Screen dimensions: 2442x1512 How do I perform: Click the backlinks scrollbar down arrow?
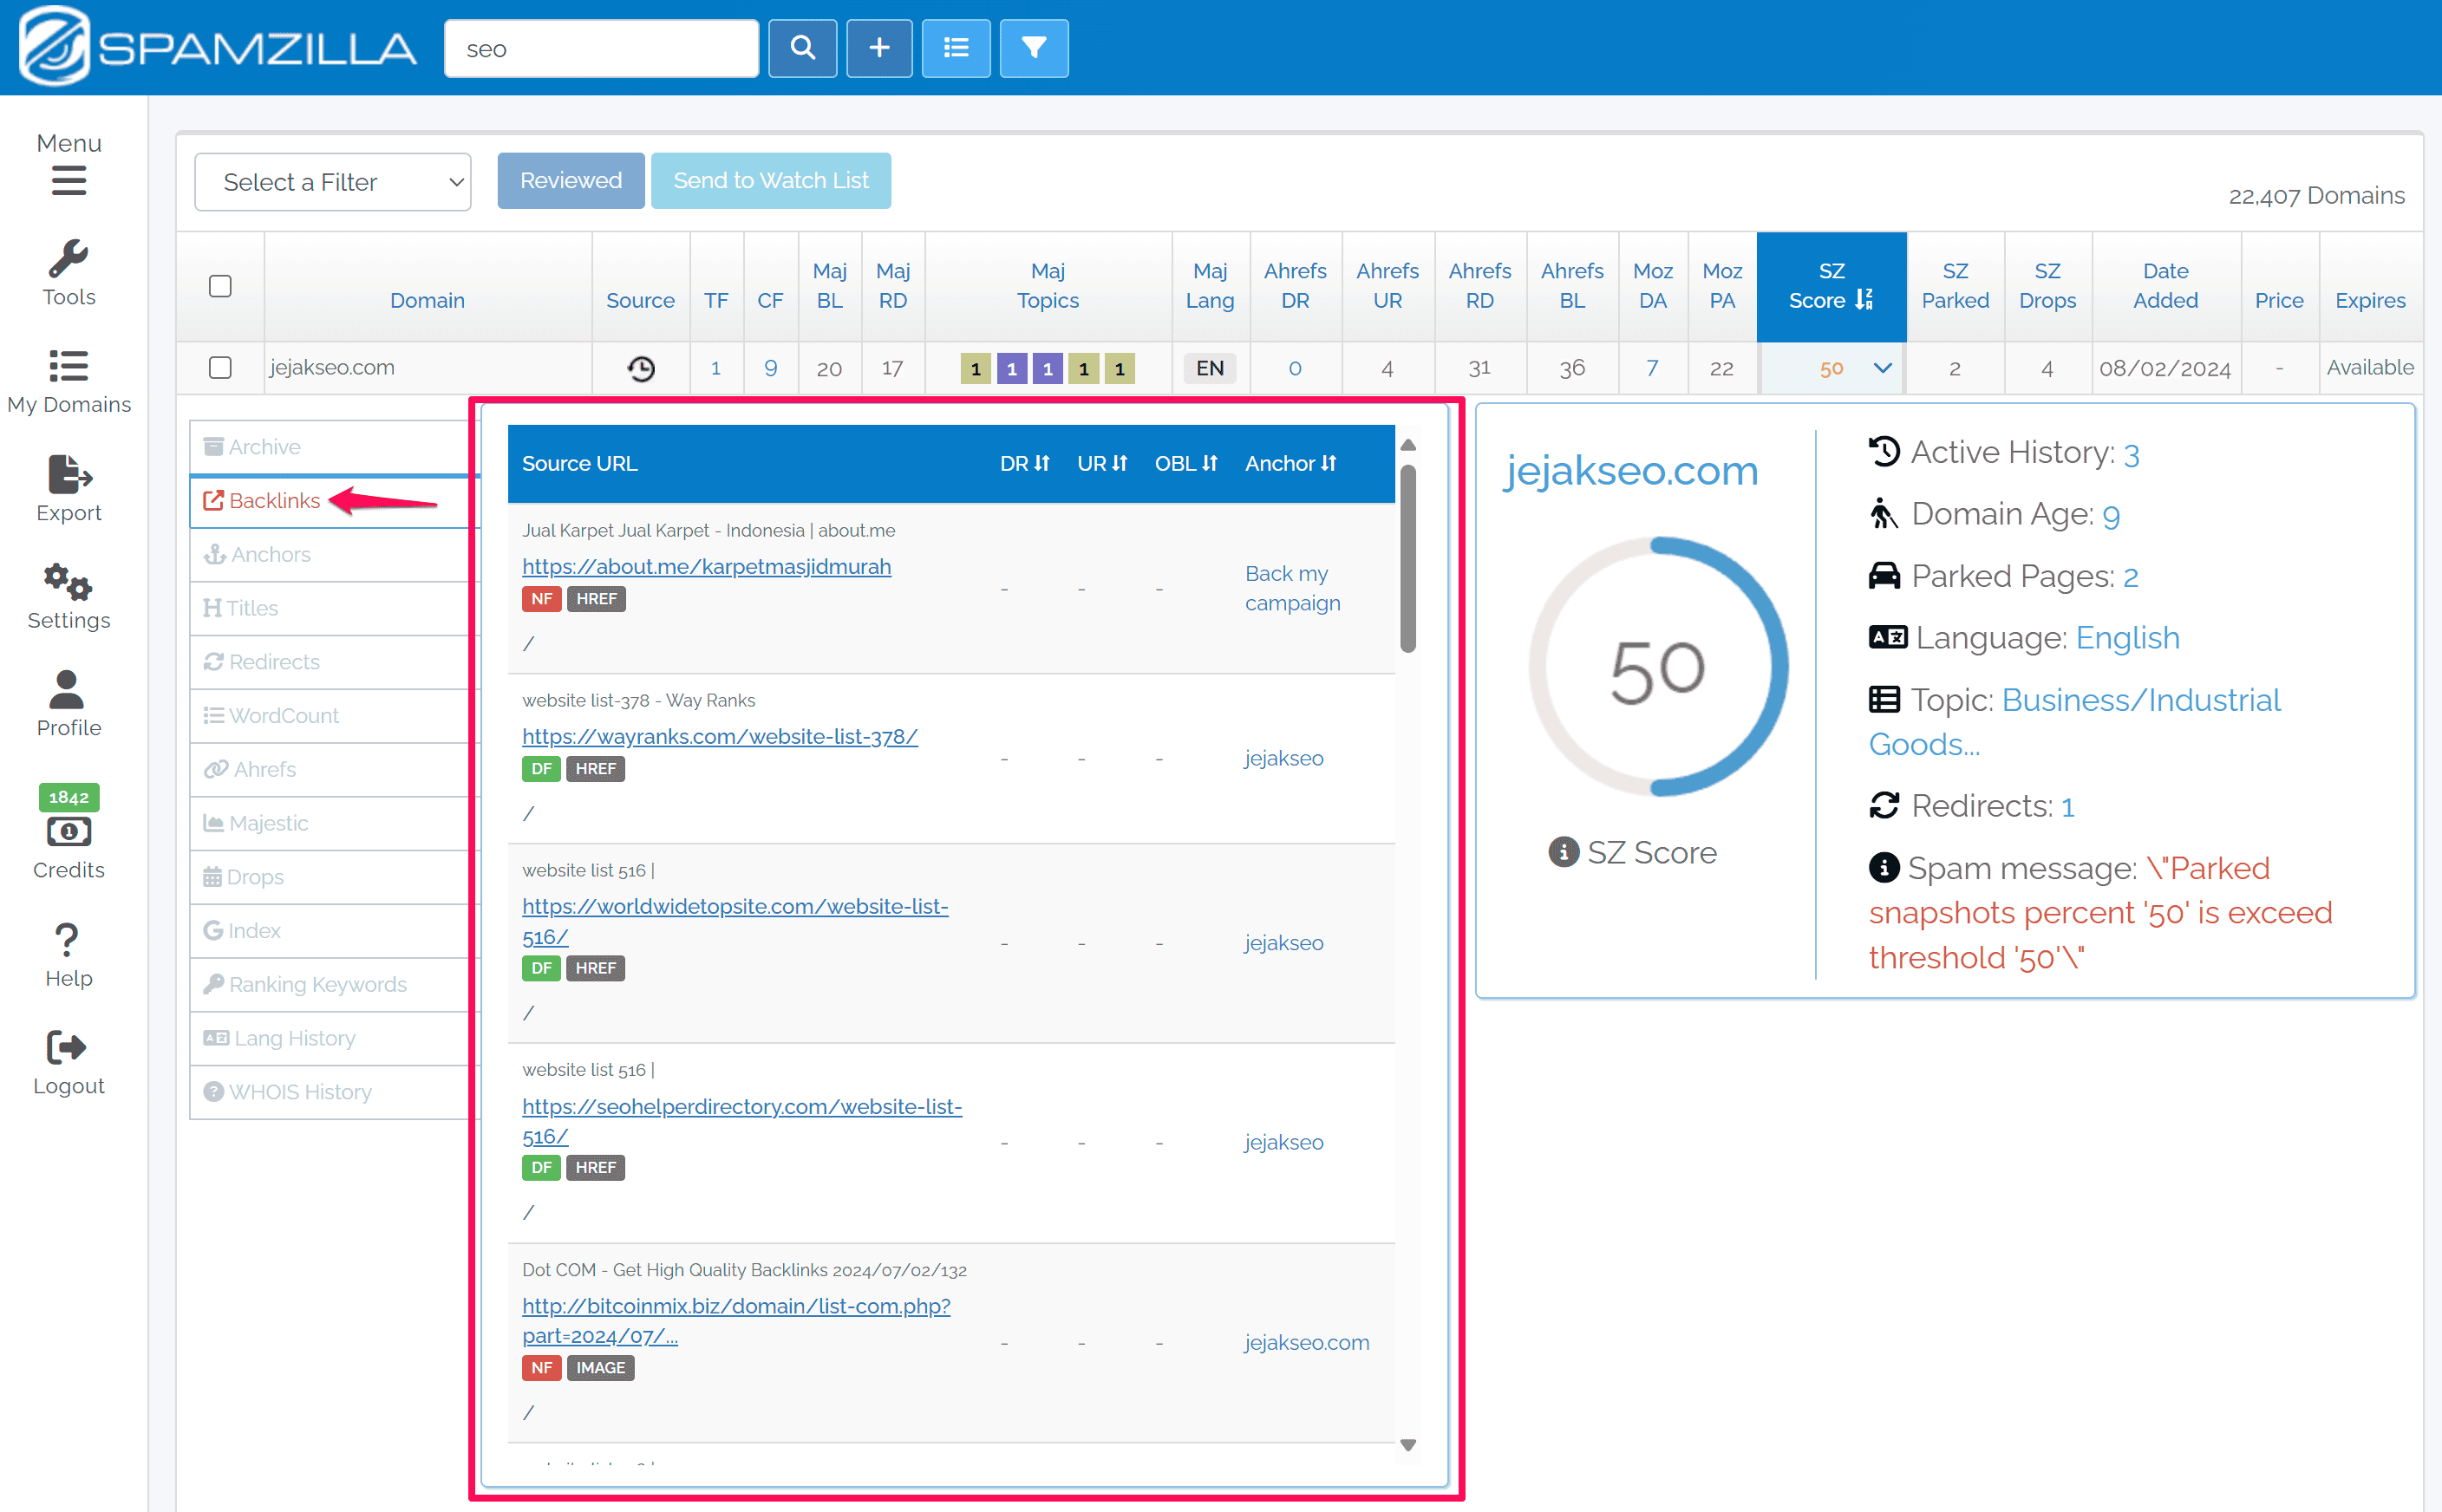(x=1408, y=1446)
